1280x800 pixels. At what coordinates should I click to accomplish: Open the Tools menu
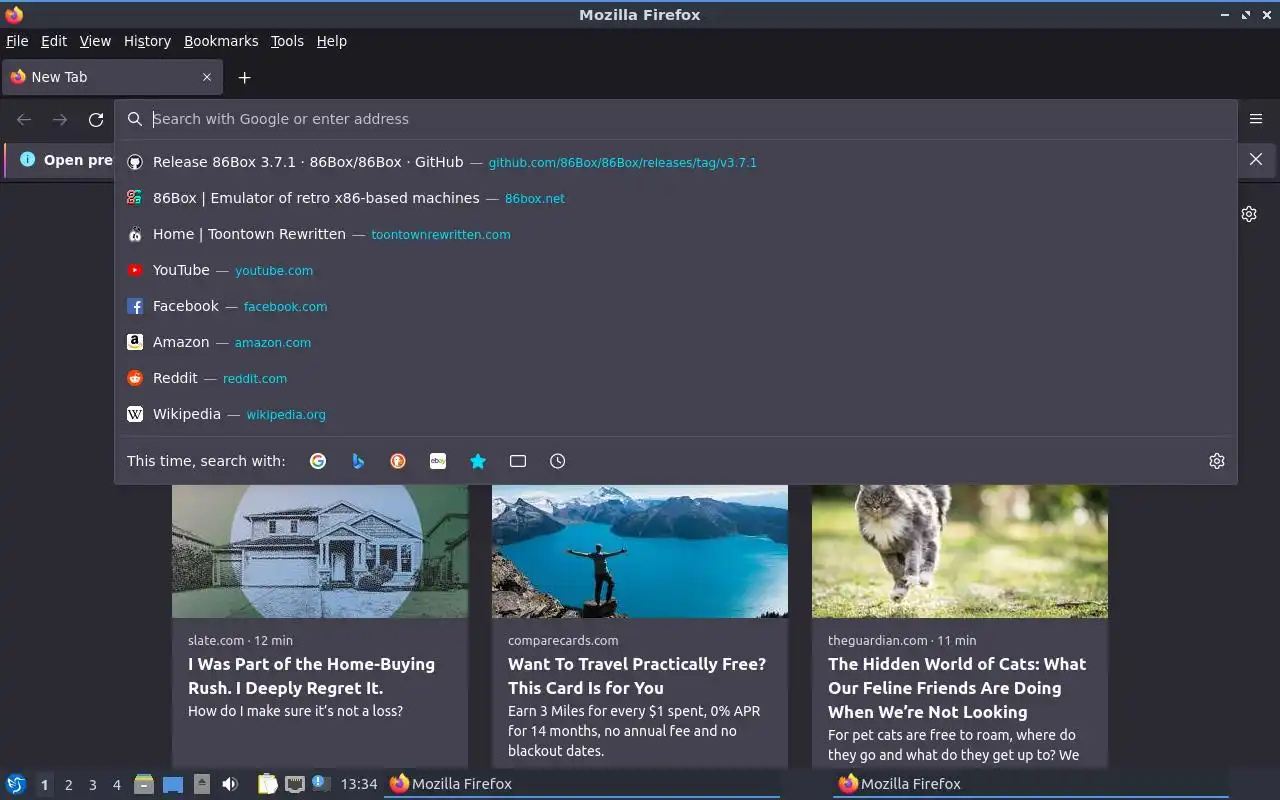point(287,41)
